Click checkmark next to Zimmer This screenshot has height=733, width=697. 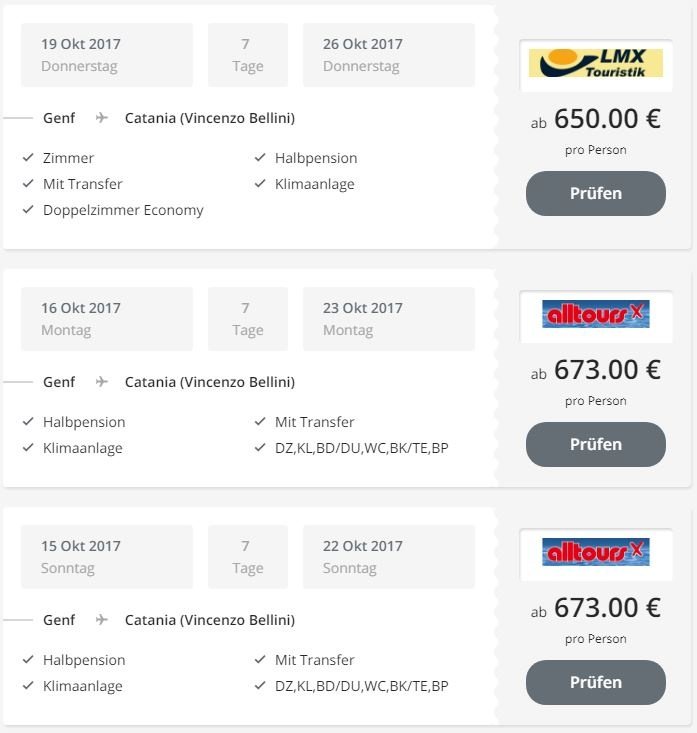coord(28,157)
